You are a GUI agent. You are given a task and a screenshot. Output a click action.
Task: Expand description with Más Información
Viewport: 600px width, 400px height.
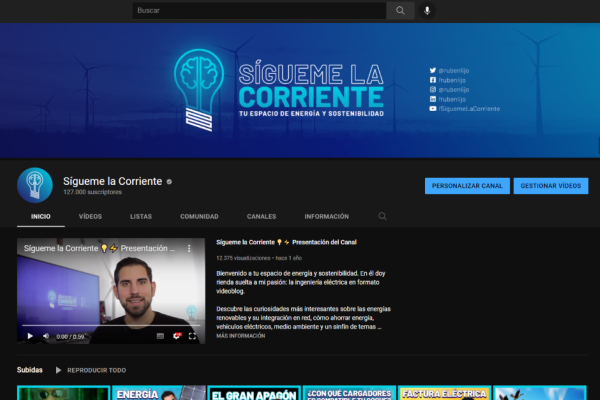coord(241,336)
